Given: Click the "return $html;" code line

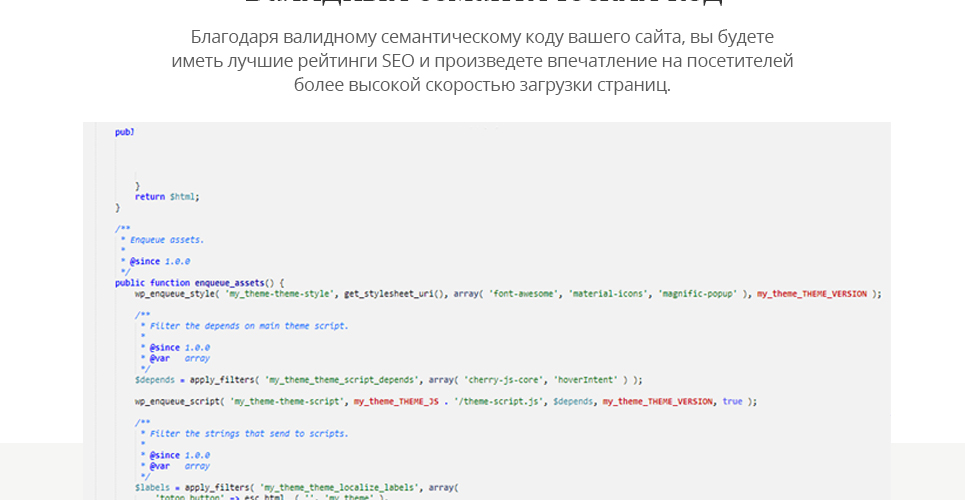Looking at the screenshot, I should click(x=167, y=196).
